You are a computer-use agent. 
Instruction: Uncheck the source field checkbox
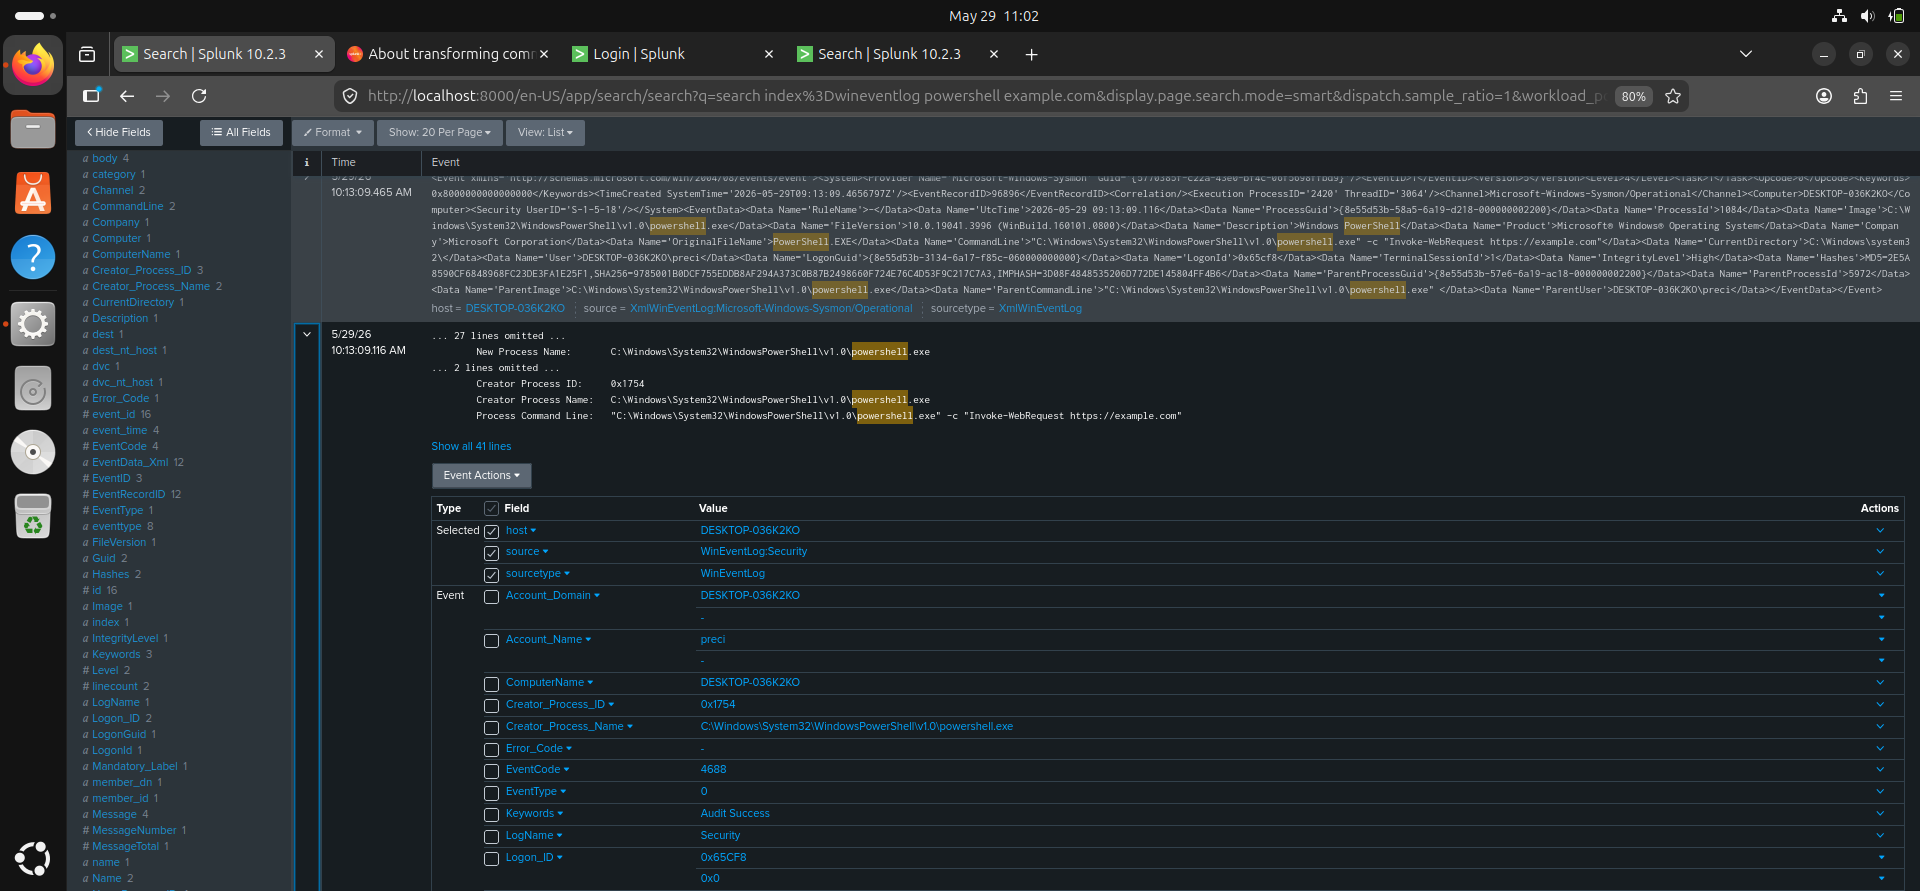(x=491, y=553)
